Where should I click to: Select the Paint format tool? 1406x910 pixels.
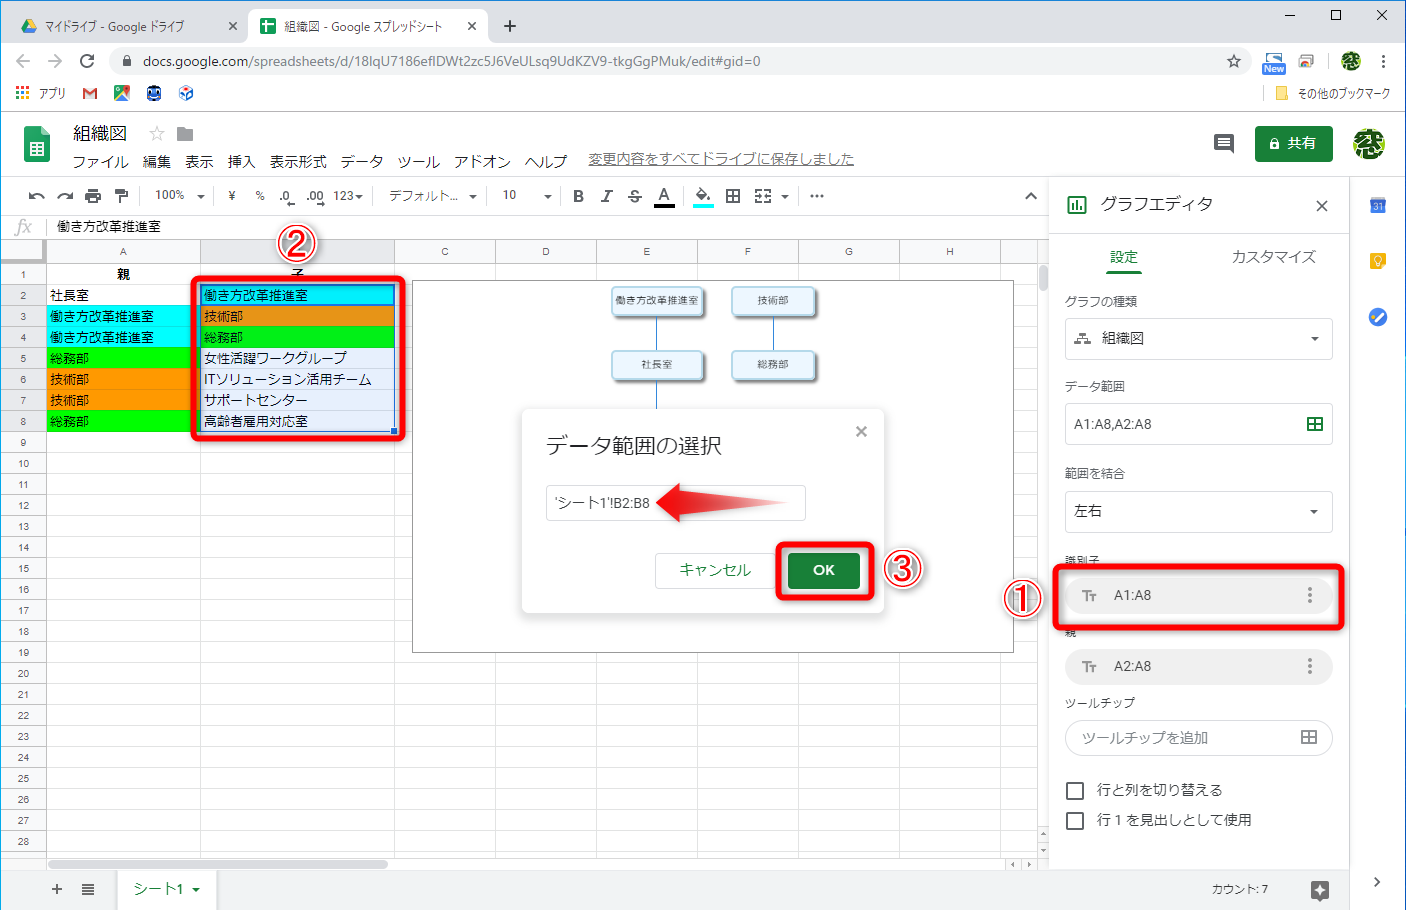coord(121,196)
